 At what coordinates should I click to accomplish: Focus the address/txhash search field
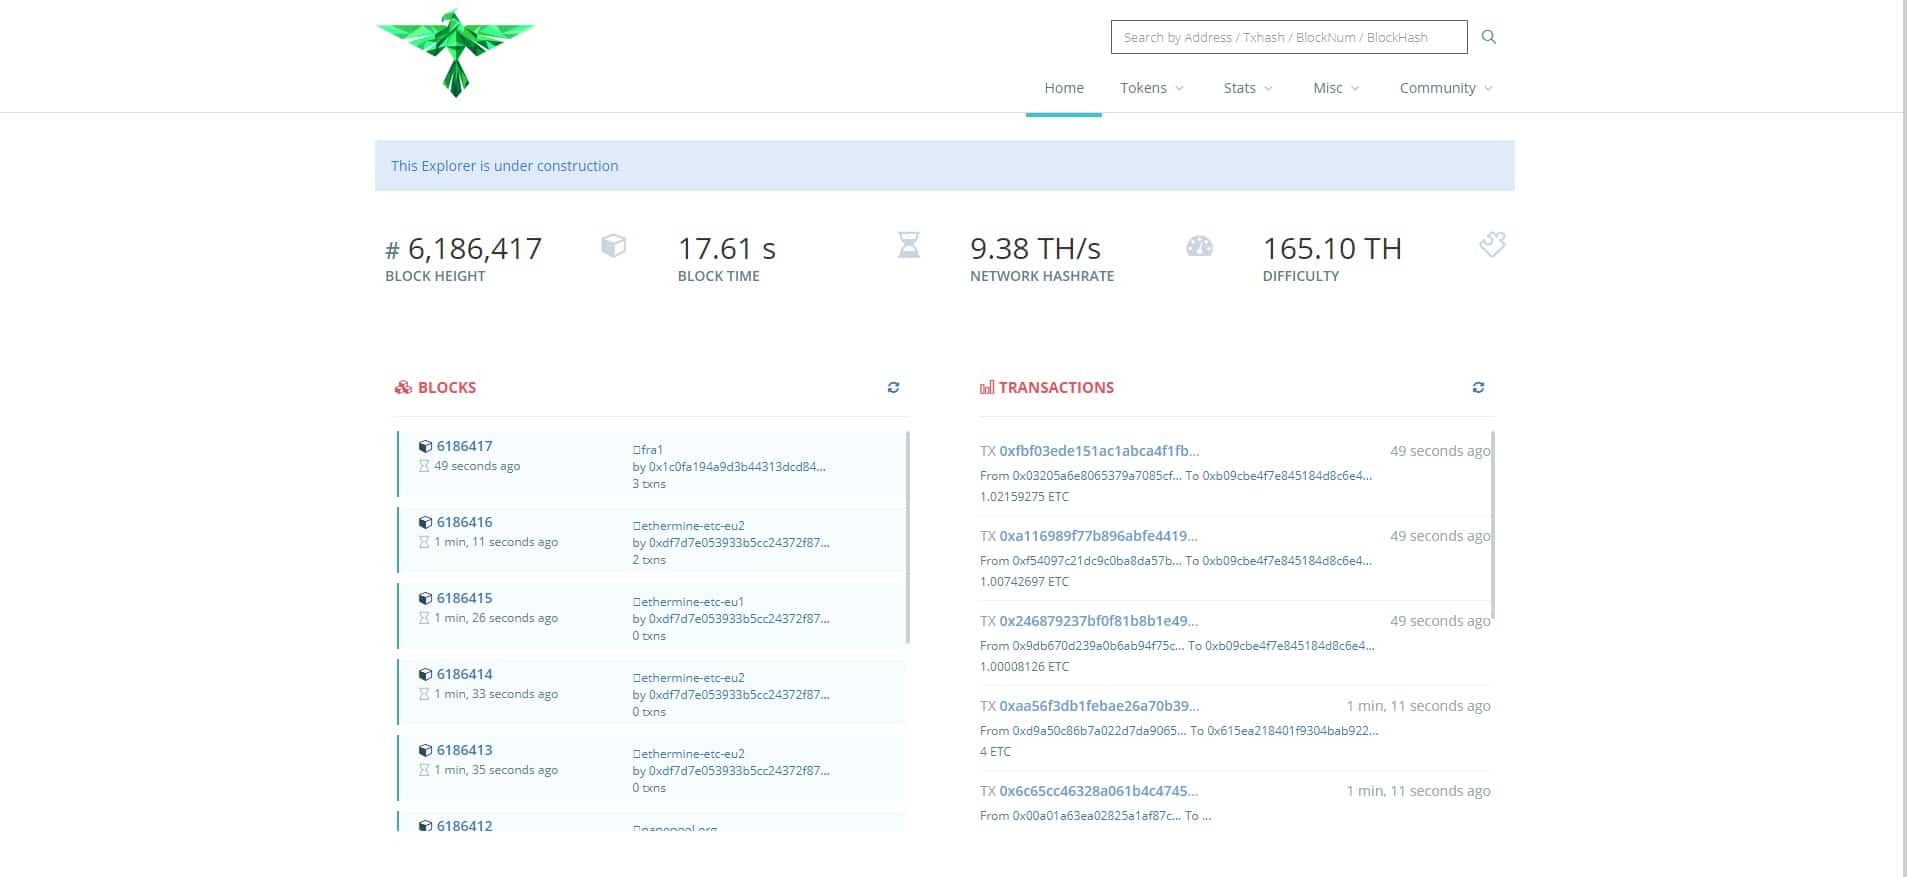[x=1289, y=37]
